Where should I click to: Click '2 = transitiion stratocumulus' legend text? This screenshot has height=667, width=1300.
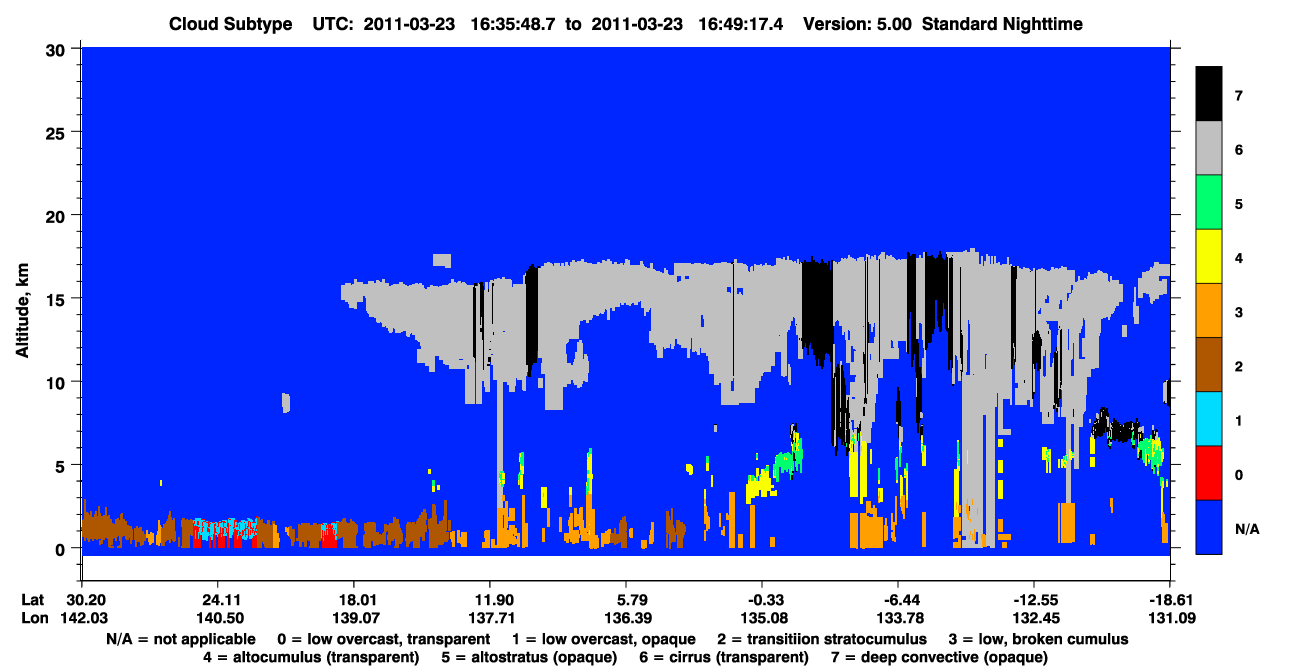(x=822, y=639)
